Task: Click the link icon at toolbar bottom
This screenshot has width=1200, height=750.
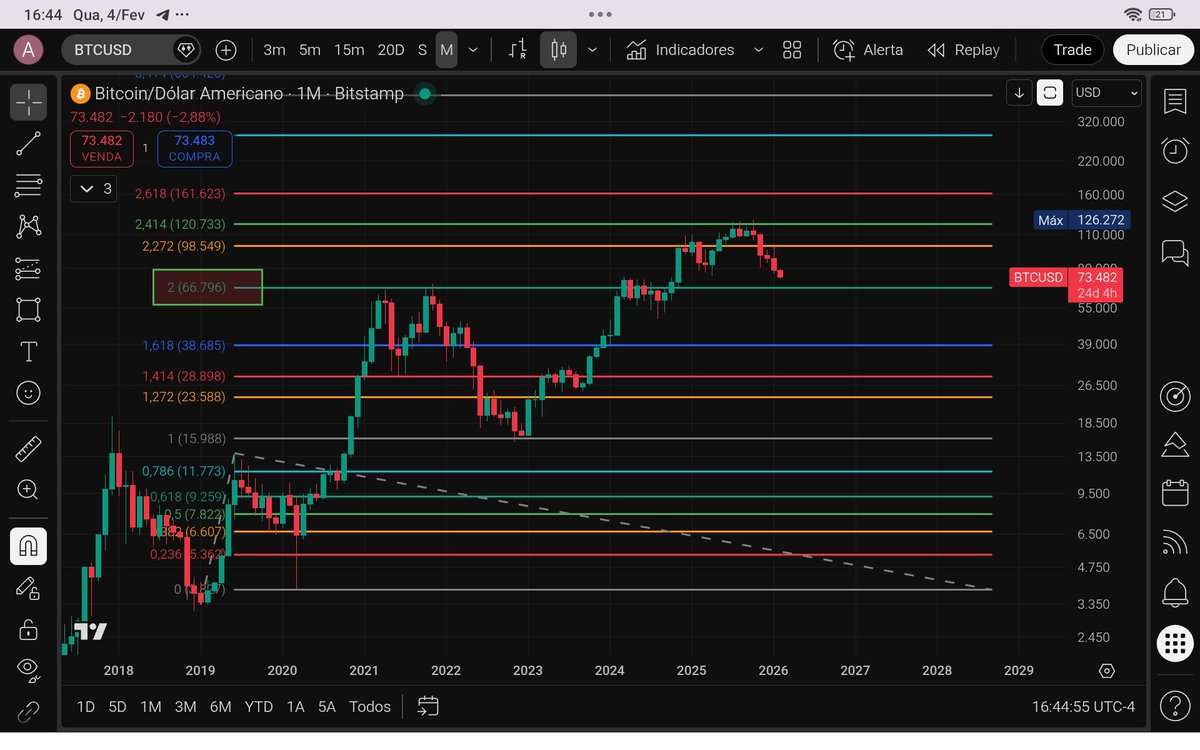Action: point(29,712)
